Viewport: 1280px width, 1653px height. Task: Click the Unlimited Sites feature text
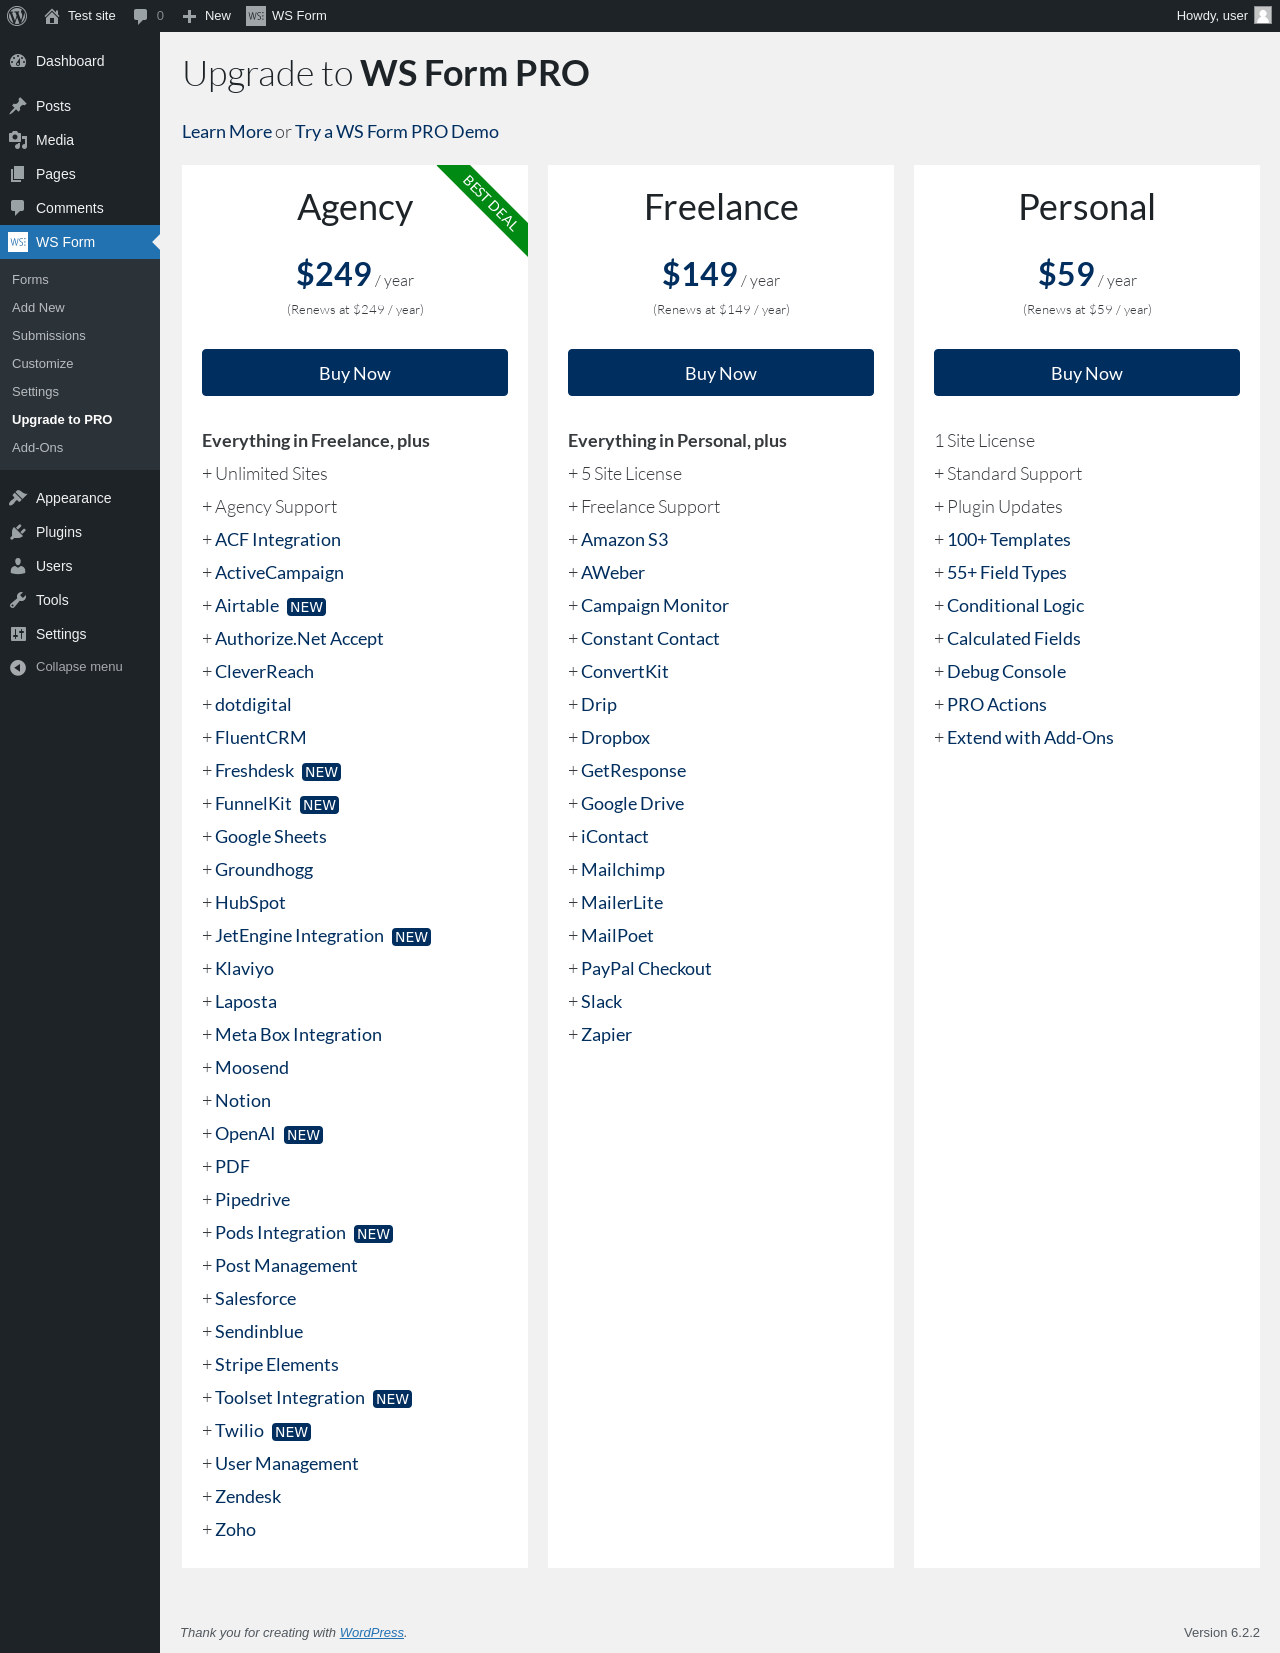271,474
